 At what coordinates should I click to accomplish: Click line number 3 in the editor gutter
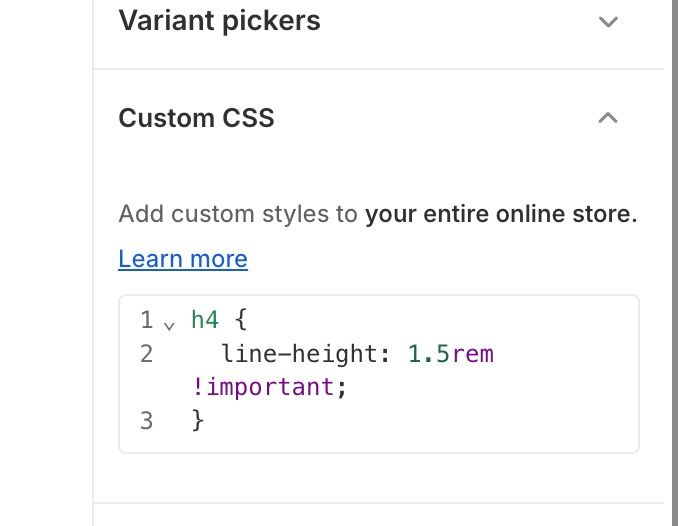point(146,420)
